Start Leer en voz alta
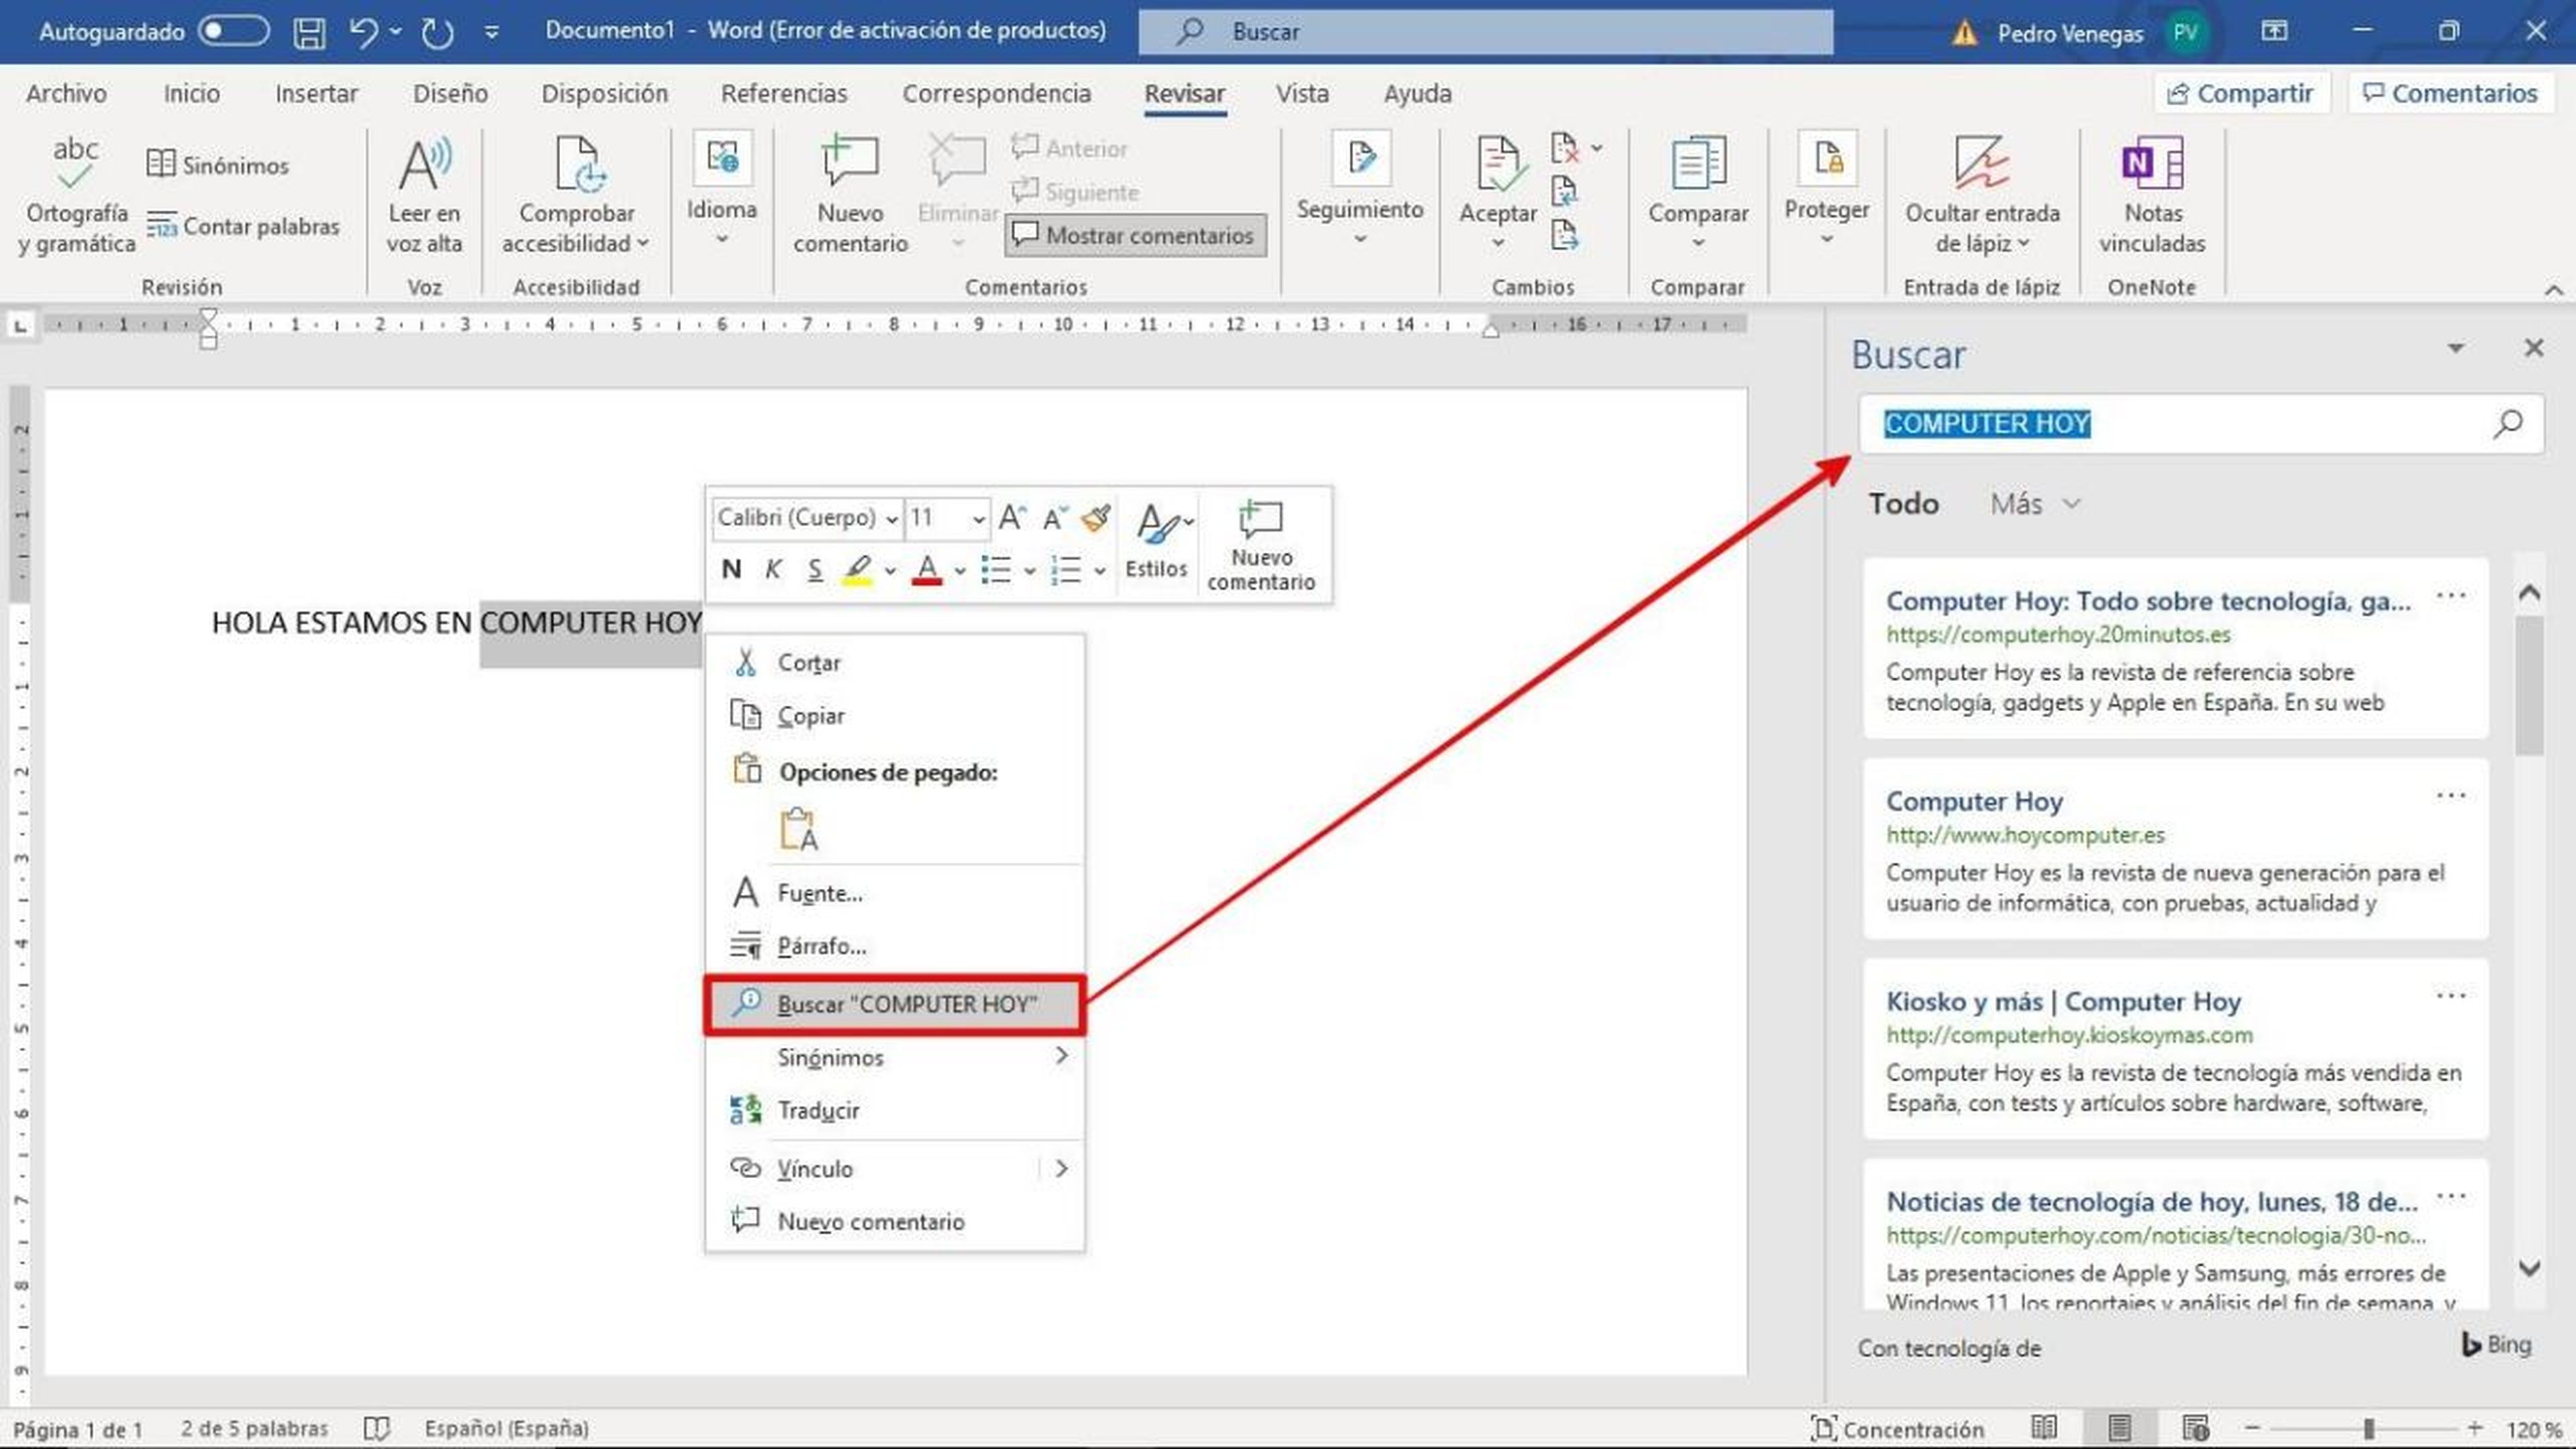The image size is (2576, 1449). pos(424,196)
